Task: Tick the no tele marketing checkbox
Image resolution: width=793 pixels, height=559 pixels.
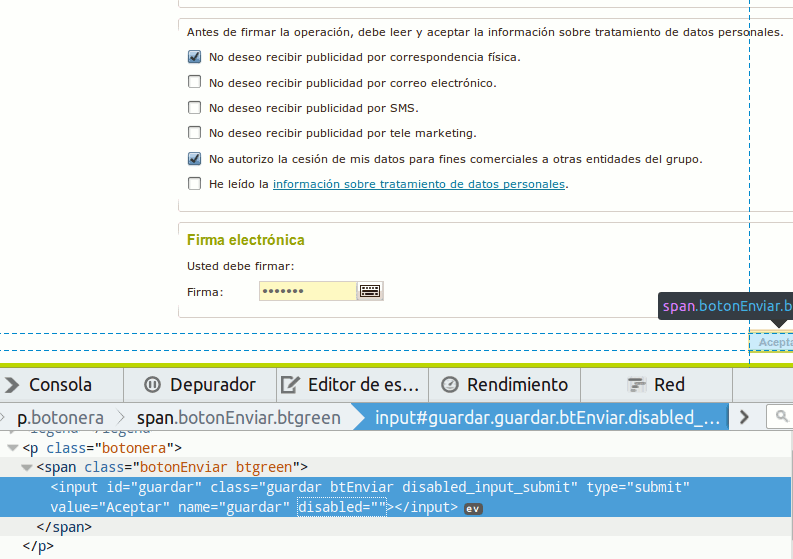Action: point(195,132)
